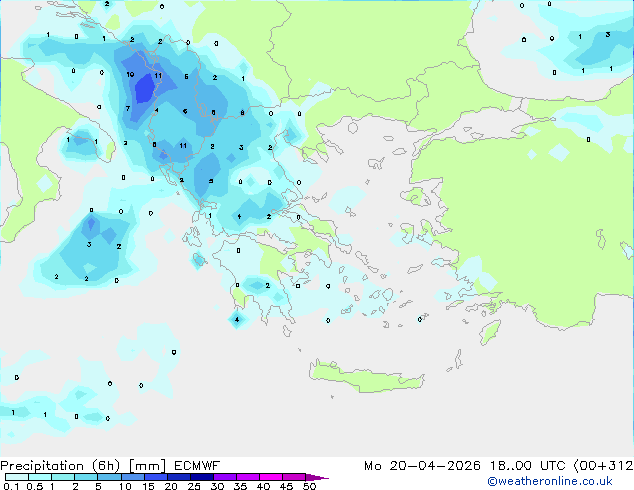
Task: Click the "10" value on the map
Action: coord(130,75)
